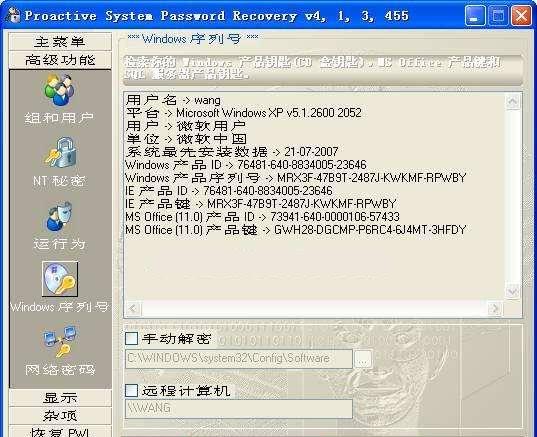
Task: Open the 组和用户 (Groups and Users) icon
Action: 59,90
